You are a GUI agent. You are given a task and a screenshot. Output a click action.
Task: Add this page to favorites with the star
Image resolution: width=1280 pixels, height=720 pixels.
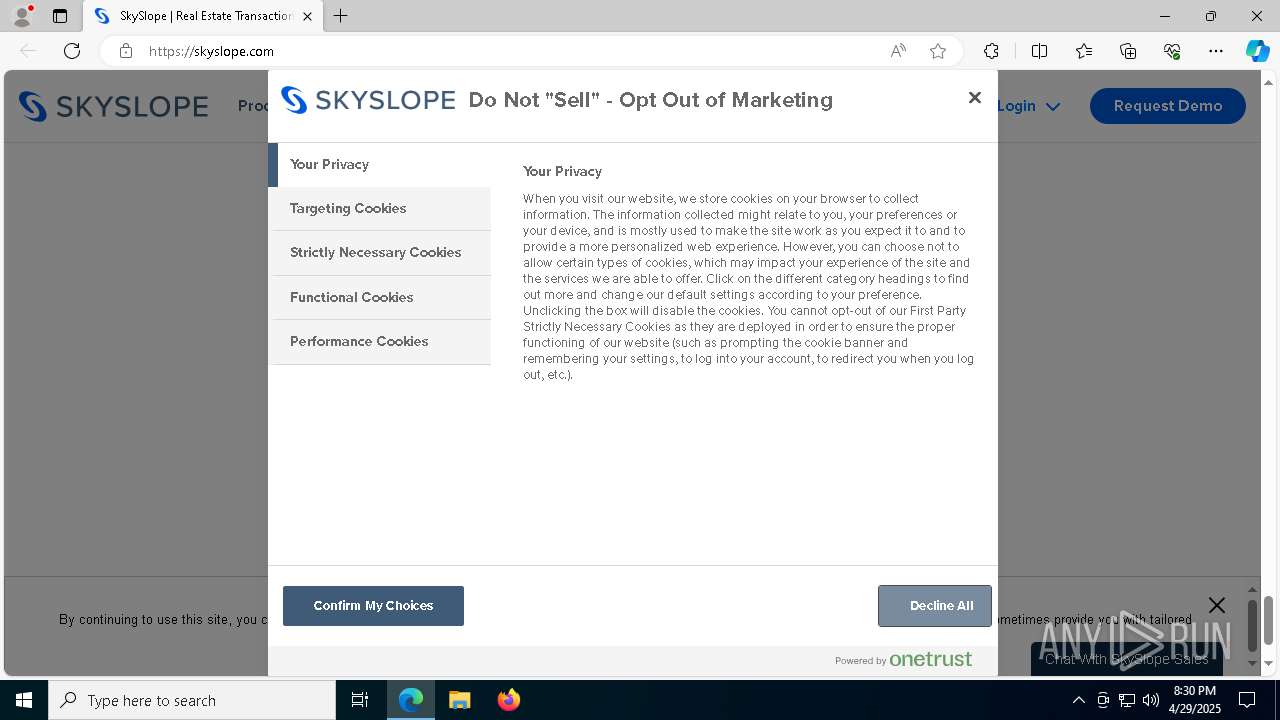click(938, 51)
